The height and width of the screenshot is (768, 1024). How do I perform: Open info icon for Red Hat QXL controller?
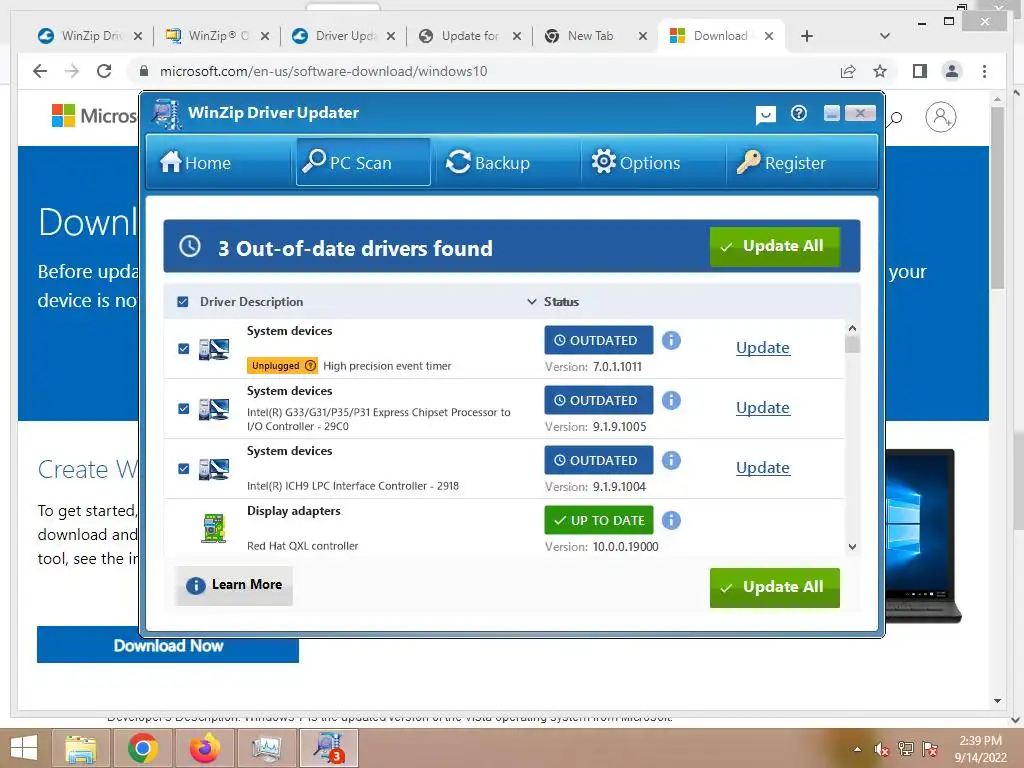tap(671, 520)
